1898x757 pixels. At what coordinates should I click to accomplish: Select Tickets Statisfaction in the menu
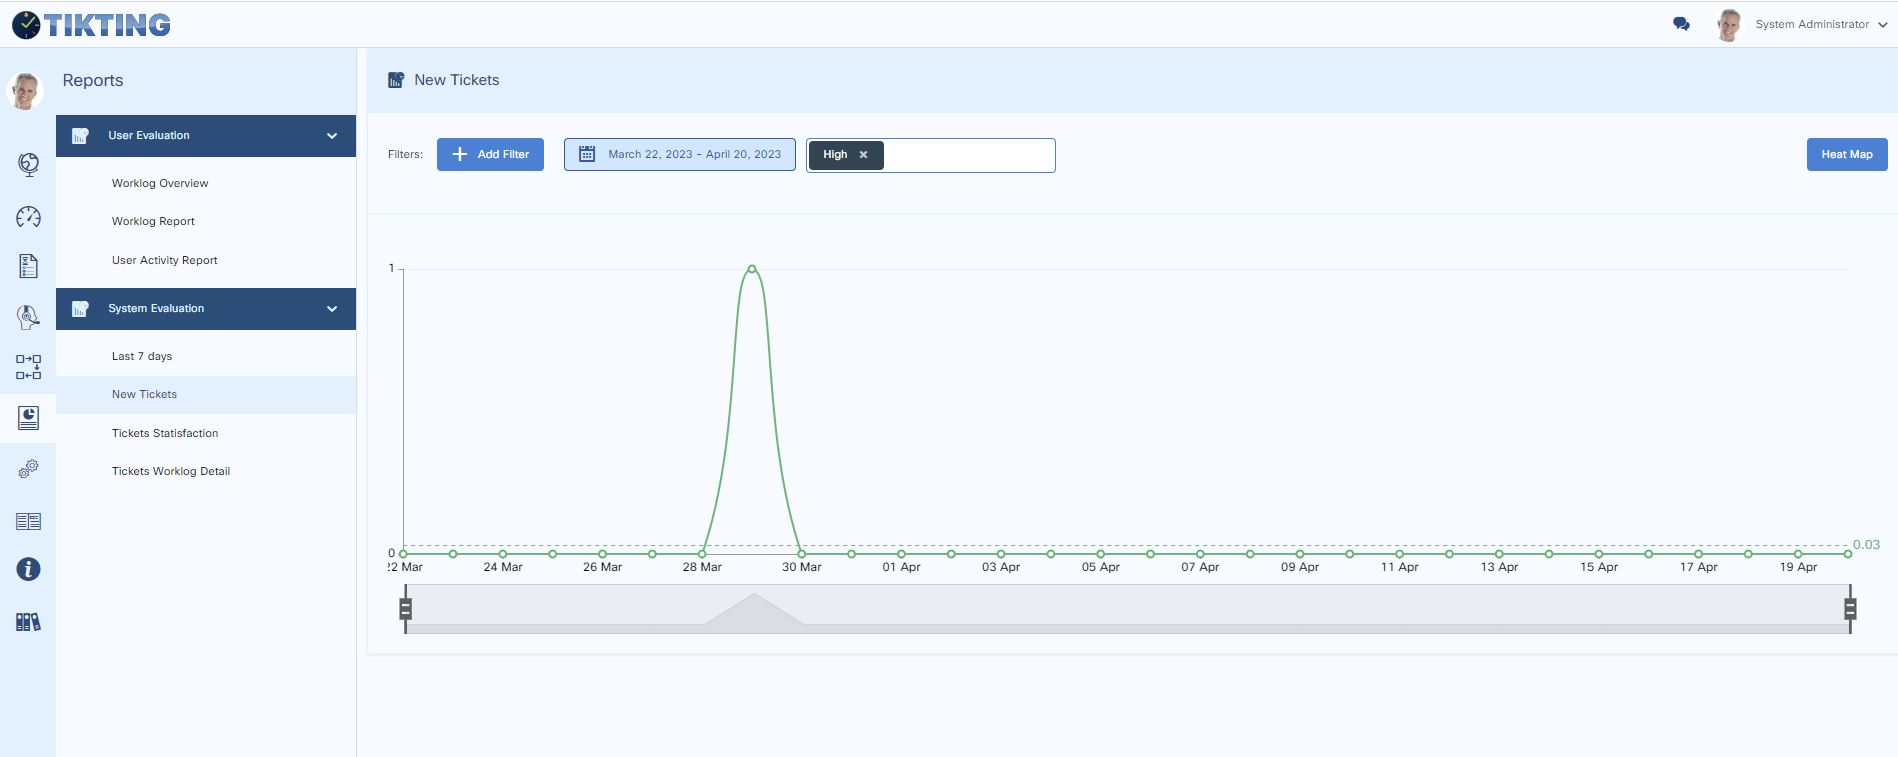165,433
